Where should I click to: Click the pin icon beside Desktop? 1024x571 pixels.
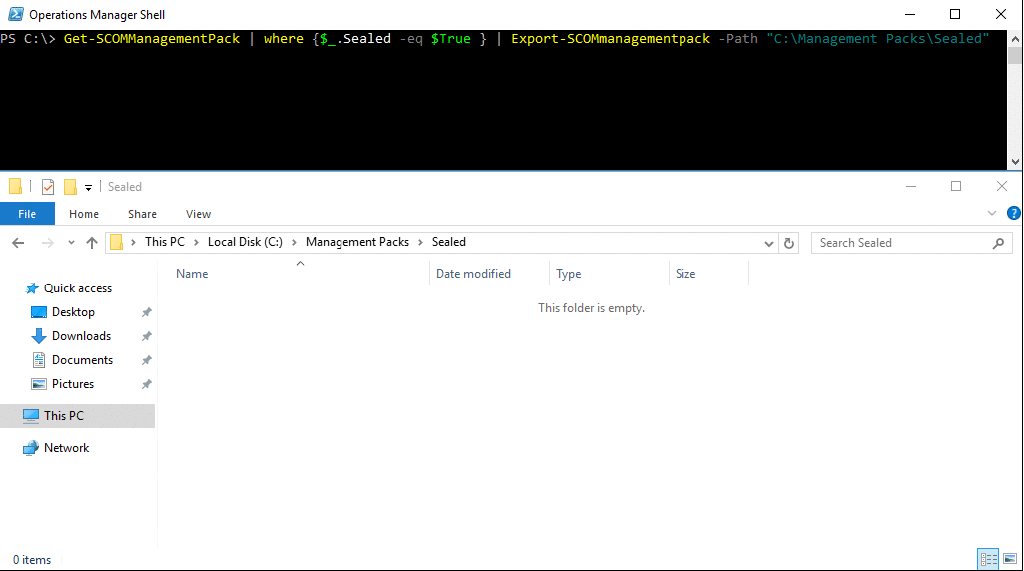click(147, 312)
